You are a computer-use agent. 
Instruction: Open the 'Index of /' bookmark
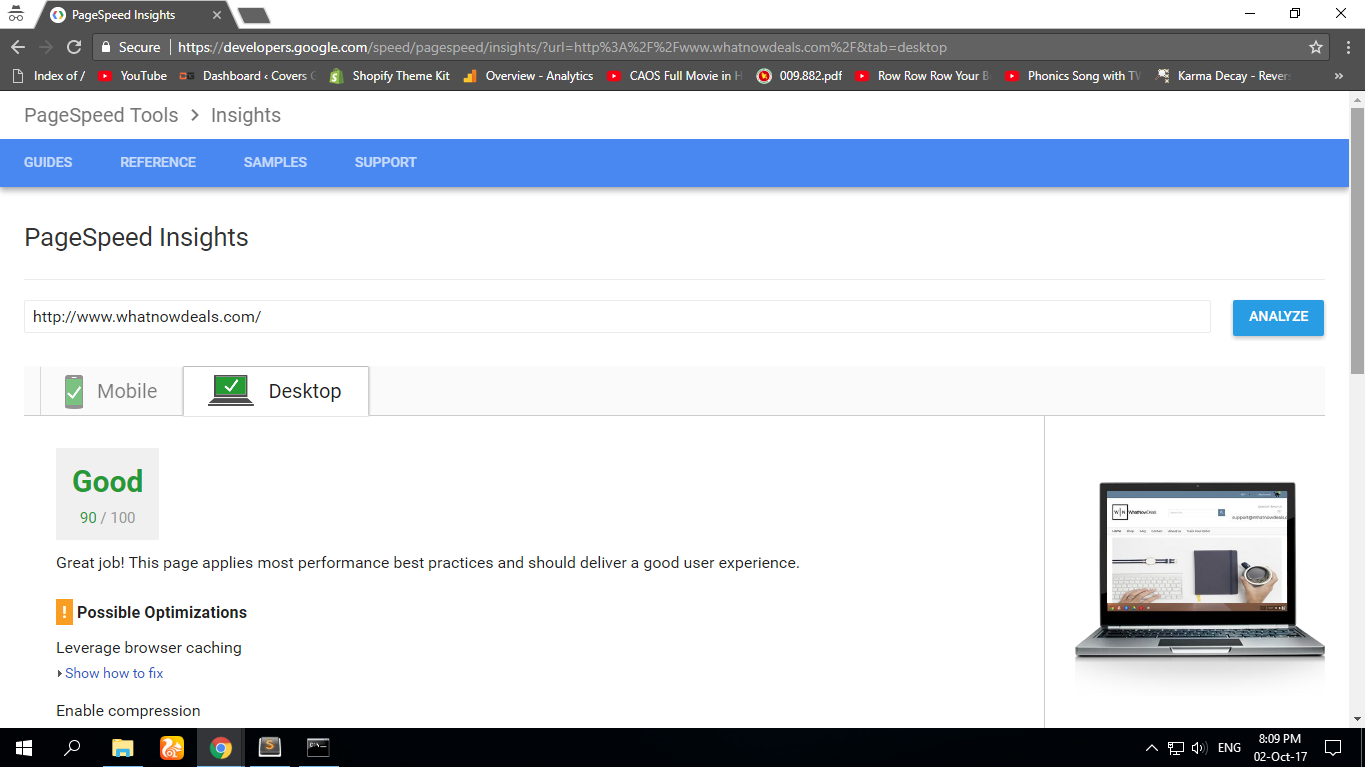49,76
